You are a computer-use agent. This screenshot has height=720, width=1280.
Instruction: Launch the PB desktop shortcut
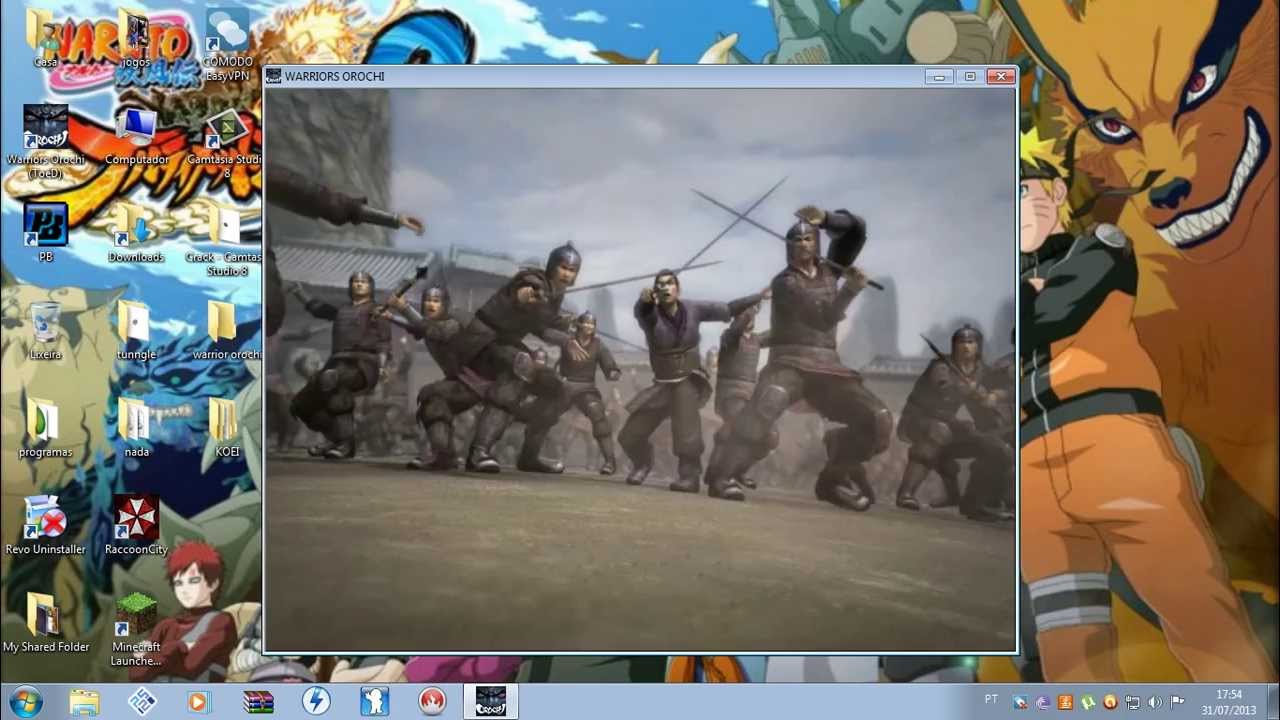(45, 233)
